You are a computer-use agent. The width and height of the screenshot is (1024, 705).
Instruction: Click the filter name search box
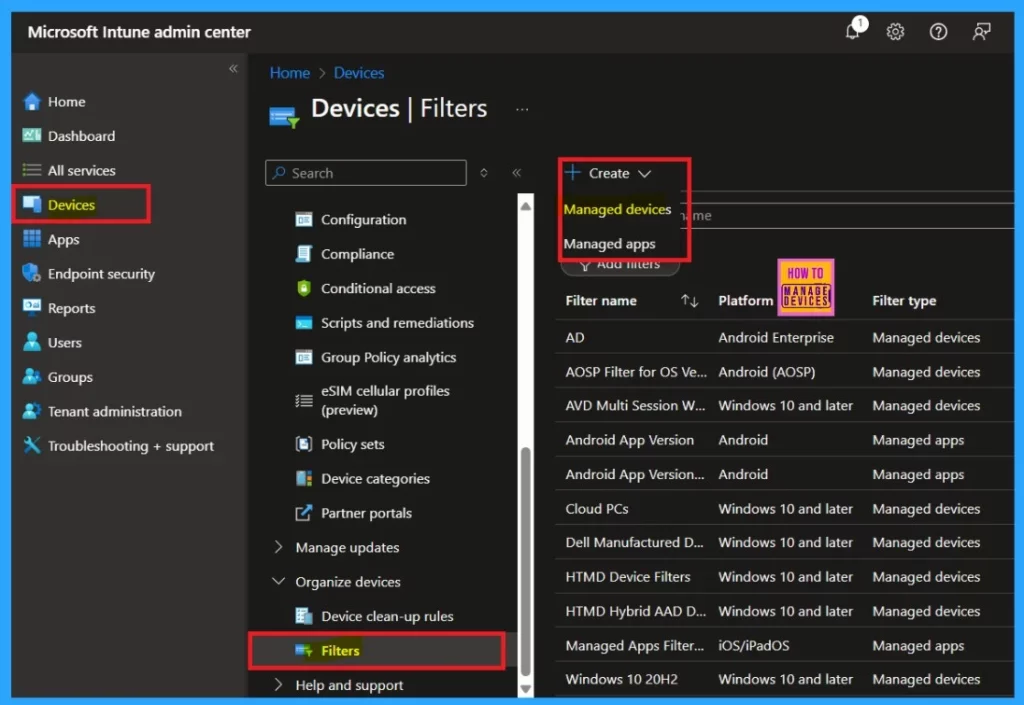[x=846, y=215]
